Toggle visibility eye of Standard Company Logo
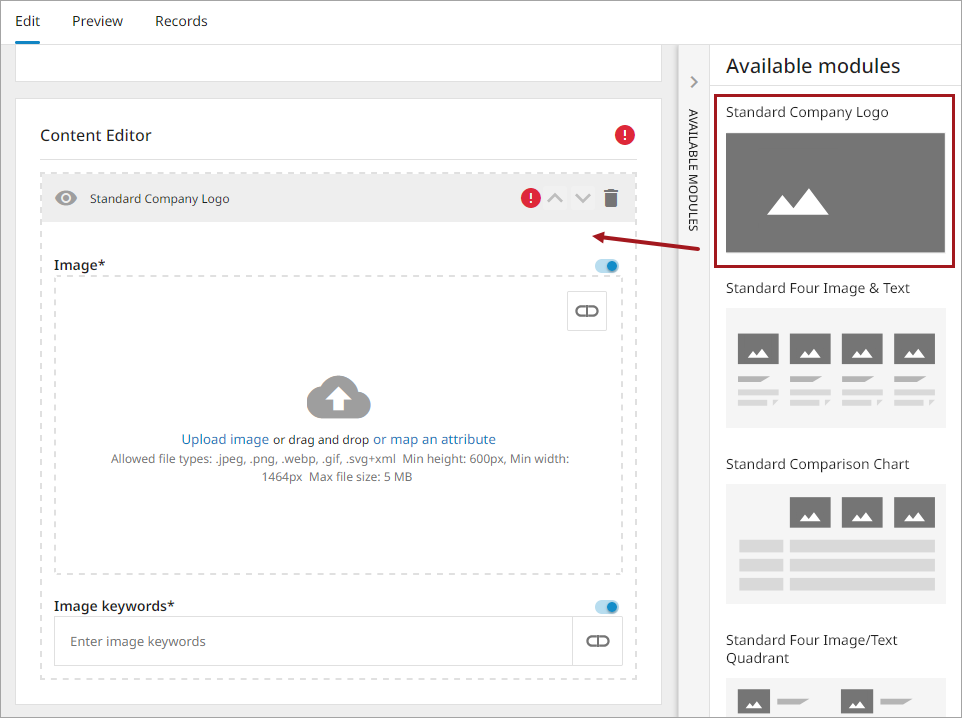The height and width of the screenshot is (718, 962). [66, 198]
